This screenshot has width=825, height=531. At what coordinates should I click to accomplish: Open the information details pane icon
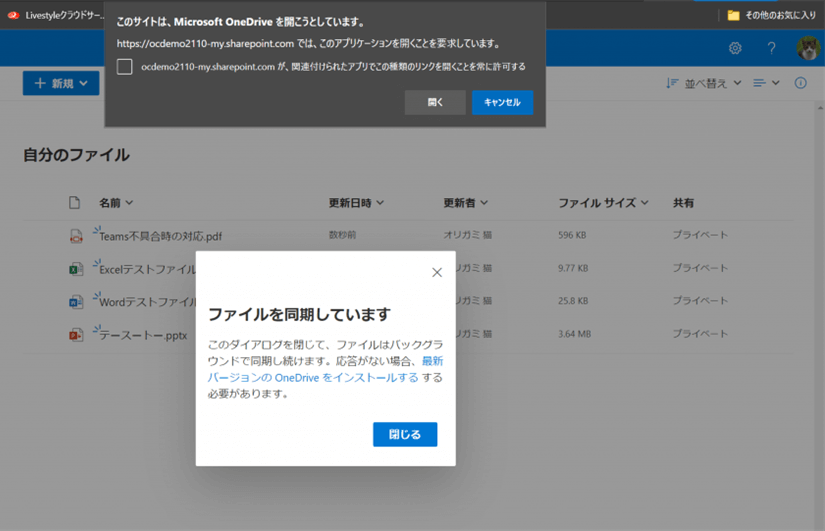(x=801, y=83)
